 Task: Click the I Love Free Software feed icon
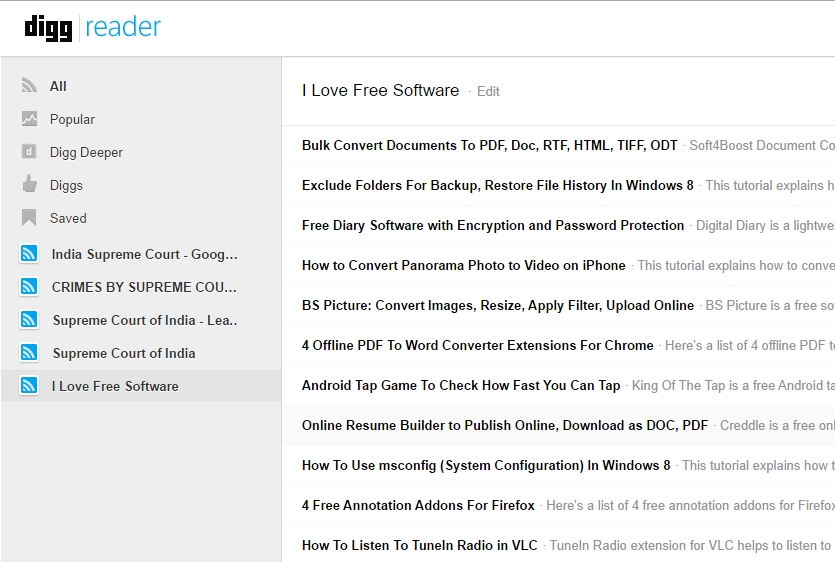(x=29, y=386)
